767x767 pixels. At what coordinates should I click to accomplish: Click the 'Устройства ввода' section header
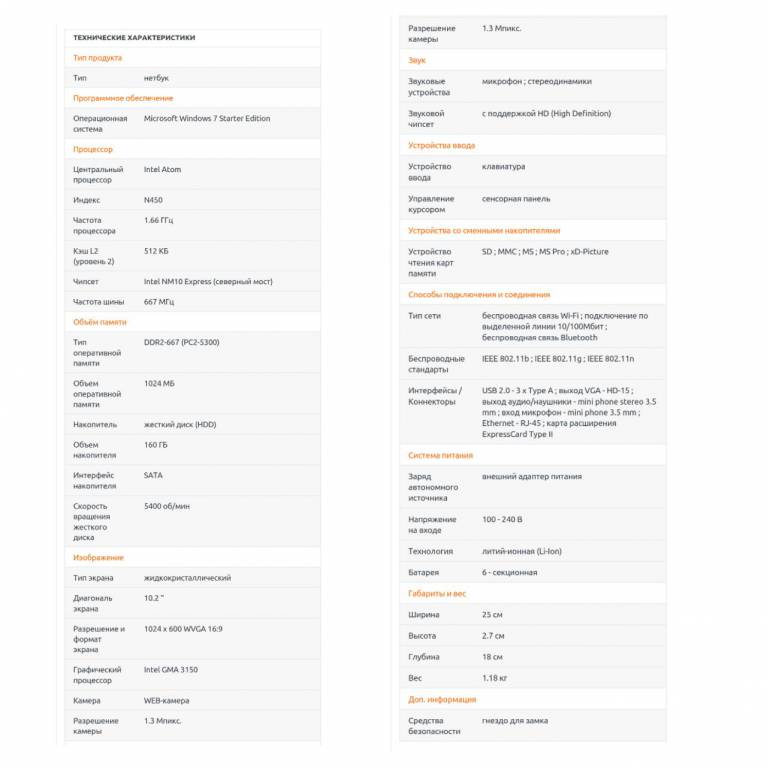pos(441,145)
